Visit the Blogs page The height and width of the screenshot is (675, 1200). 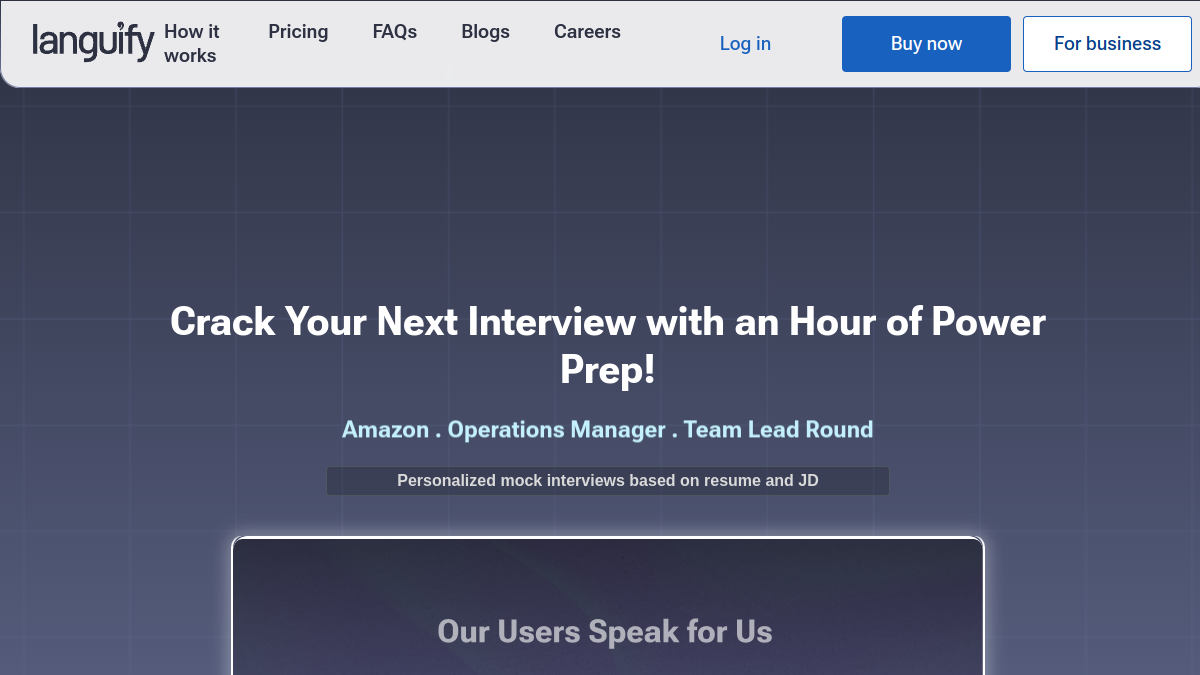(x=486, y=32)
